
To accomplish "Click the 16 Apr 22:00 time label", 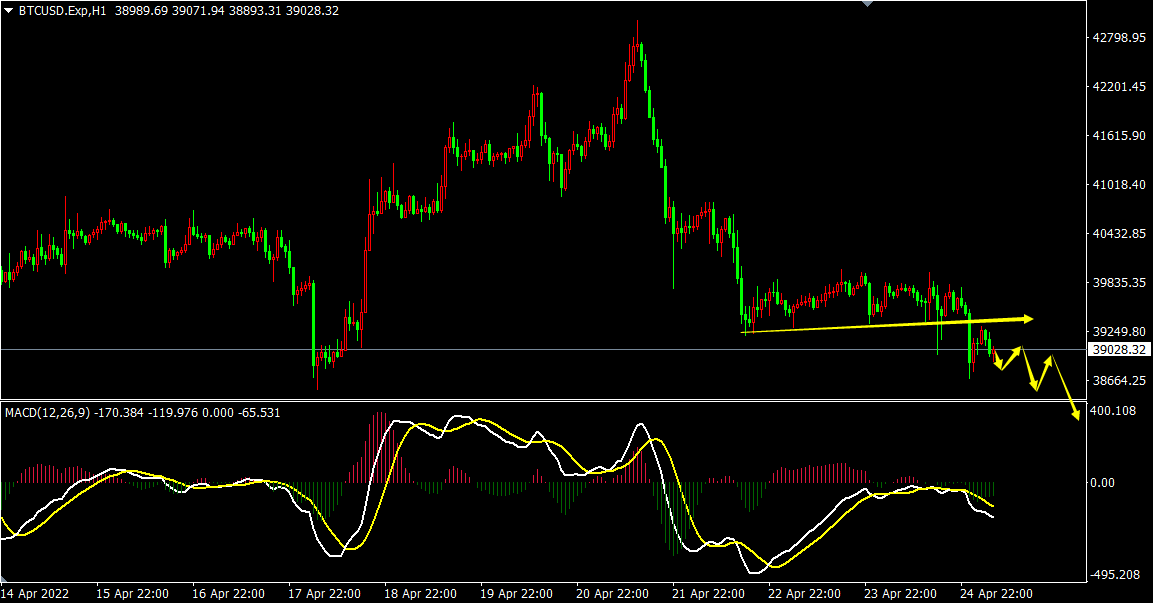I will click(230, 593).
